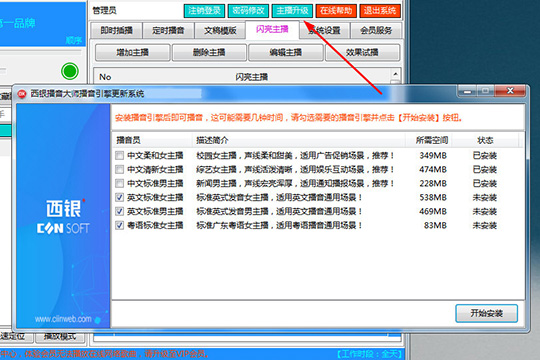The image size is (540, 360).
Task: Click the 效果试播 button
Action: click(x=362, y=52)
